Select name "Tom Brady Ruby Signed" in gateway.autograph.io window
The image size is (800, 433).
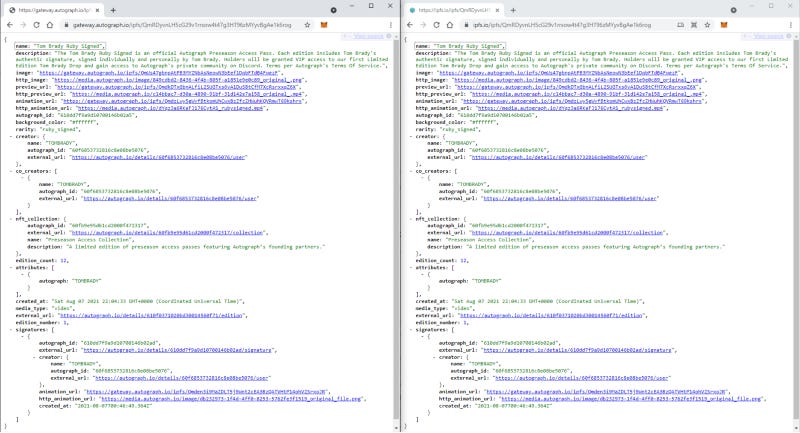[60, 46]
